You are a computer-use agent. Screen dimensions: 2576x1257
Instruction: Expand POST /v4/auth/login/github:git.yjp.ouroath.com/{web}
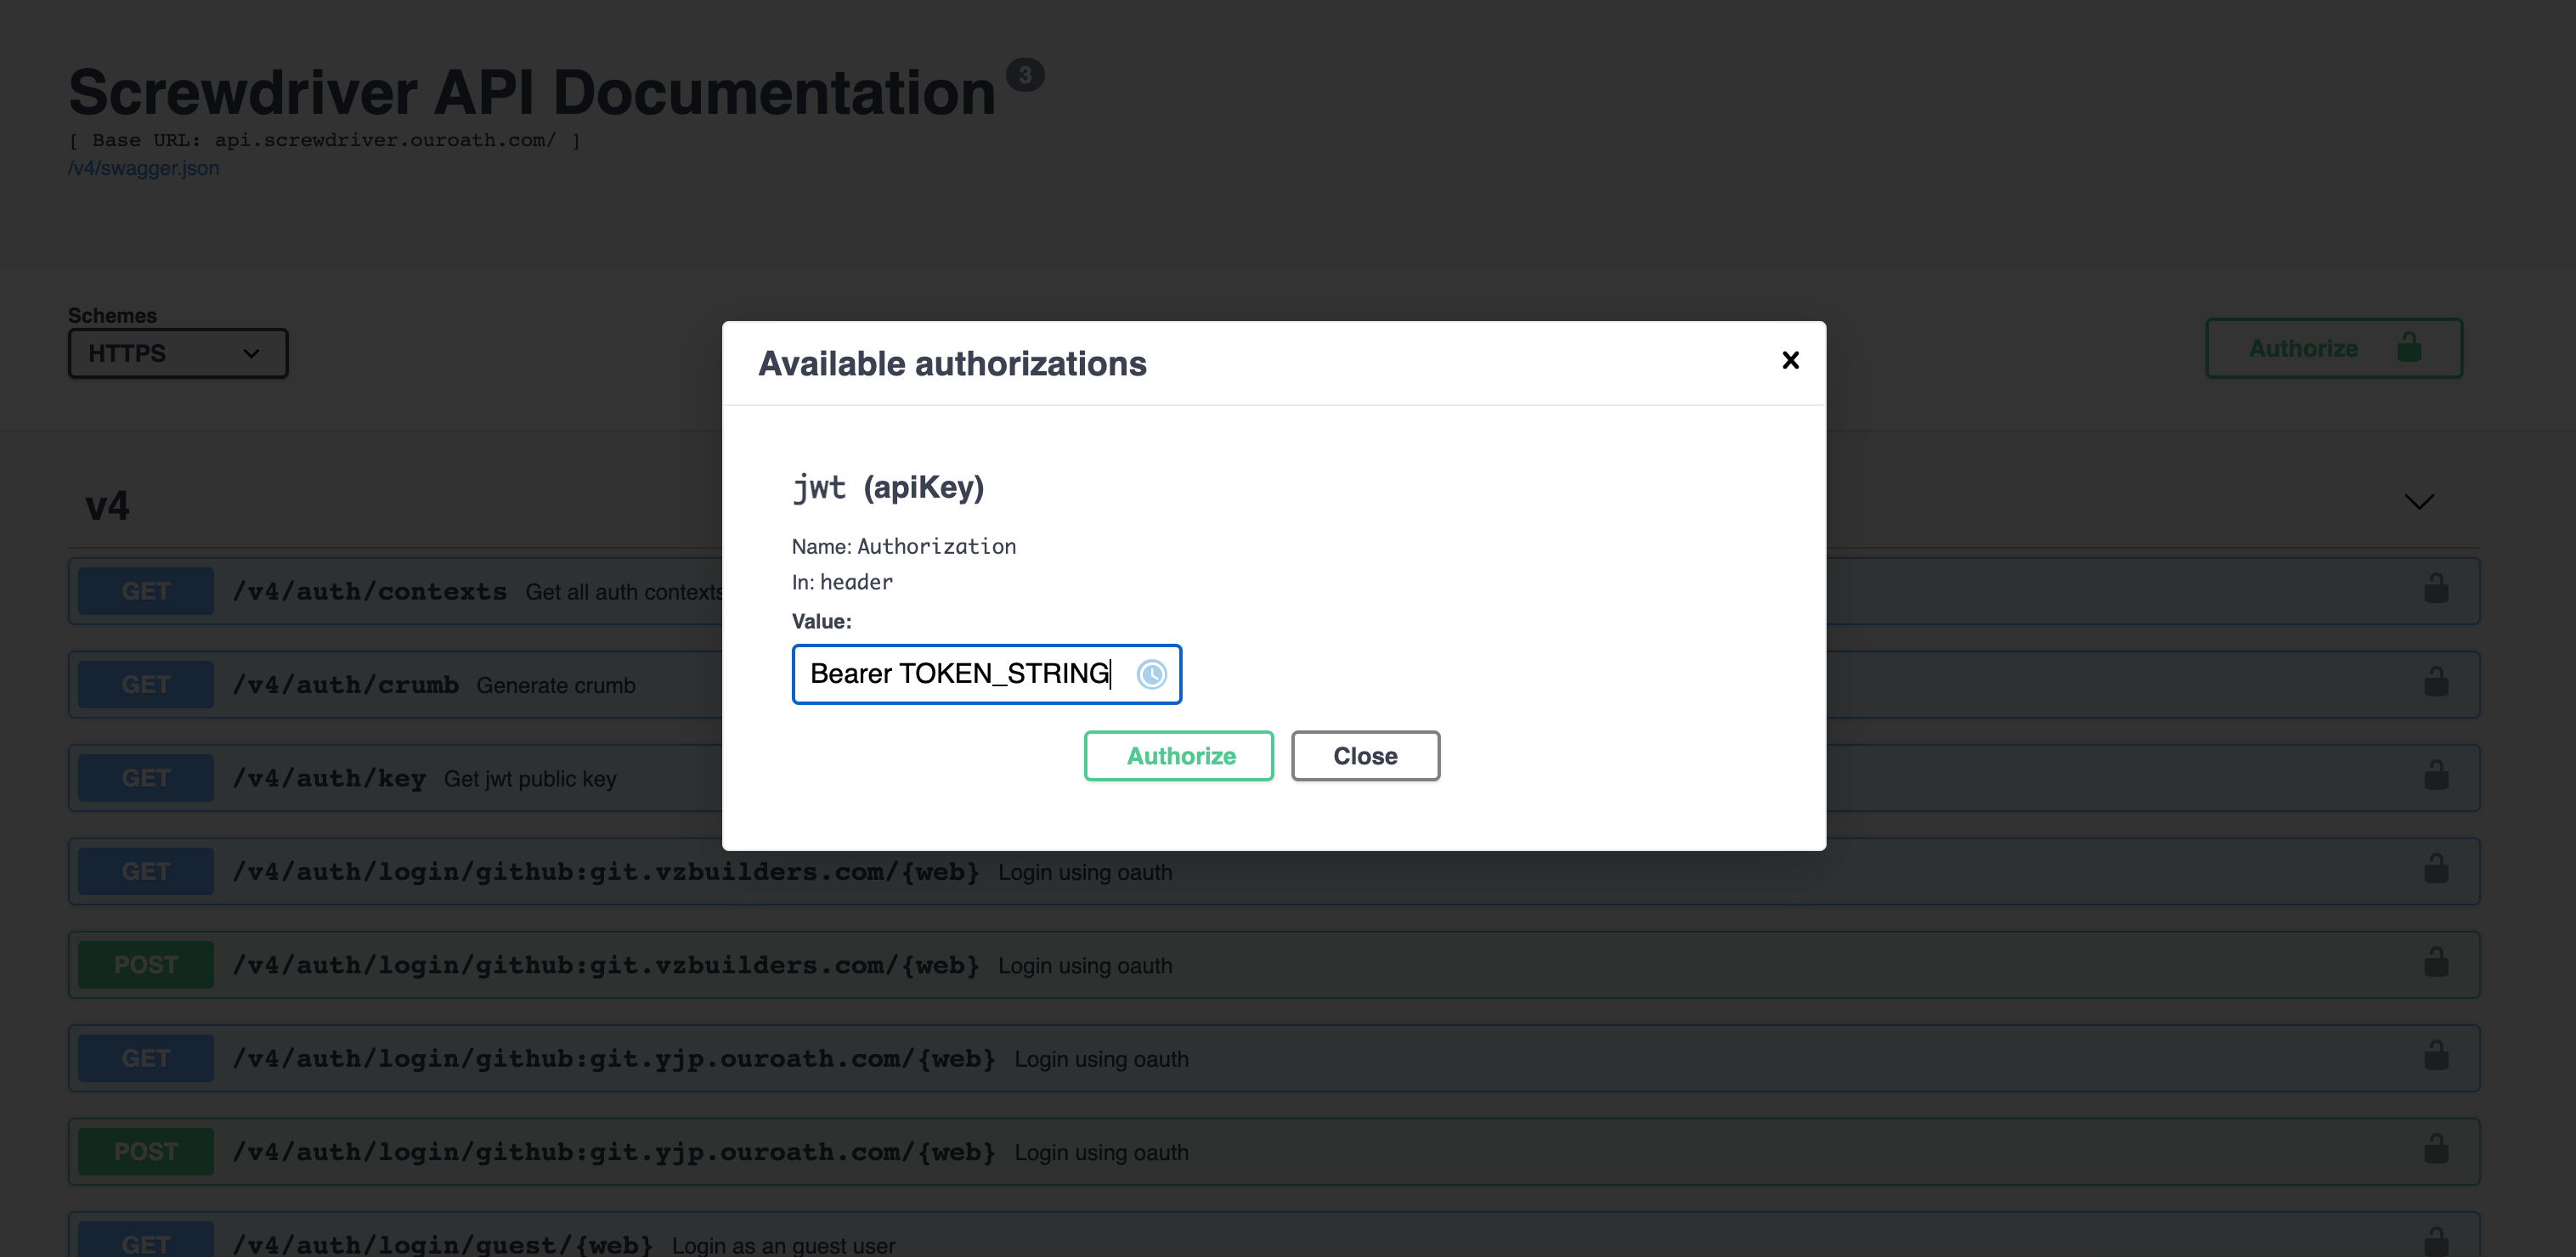[x=1273, y=1152]
